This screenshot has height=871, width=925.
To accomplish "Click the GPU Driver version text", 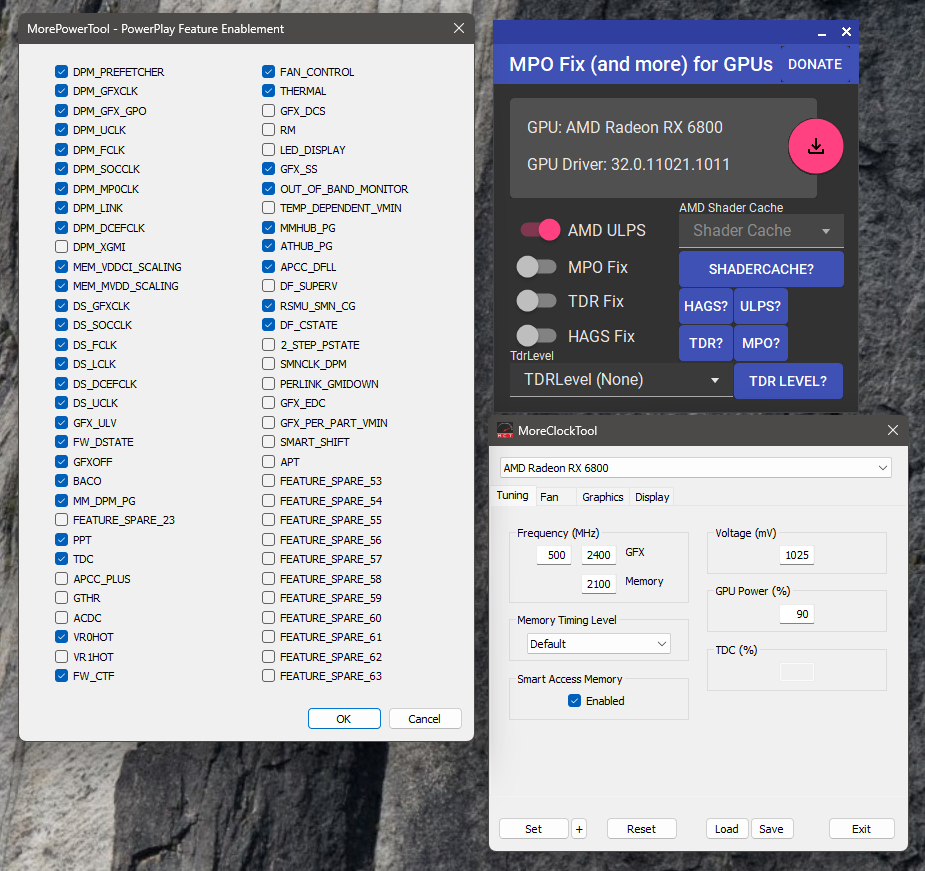I will (628, 164).
